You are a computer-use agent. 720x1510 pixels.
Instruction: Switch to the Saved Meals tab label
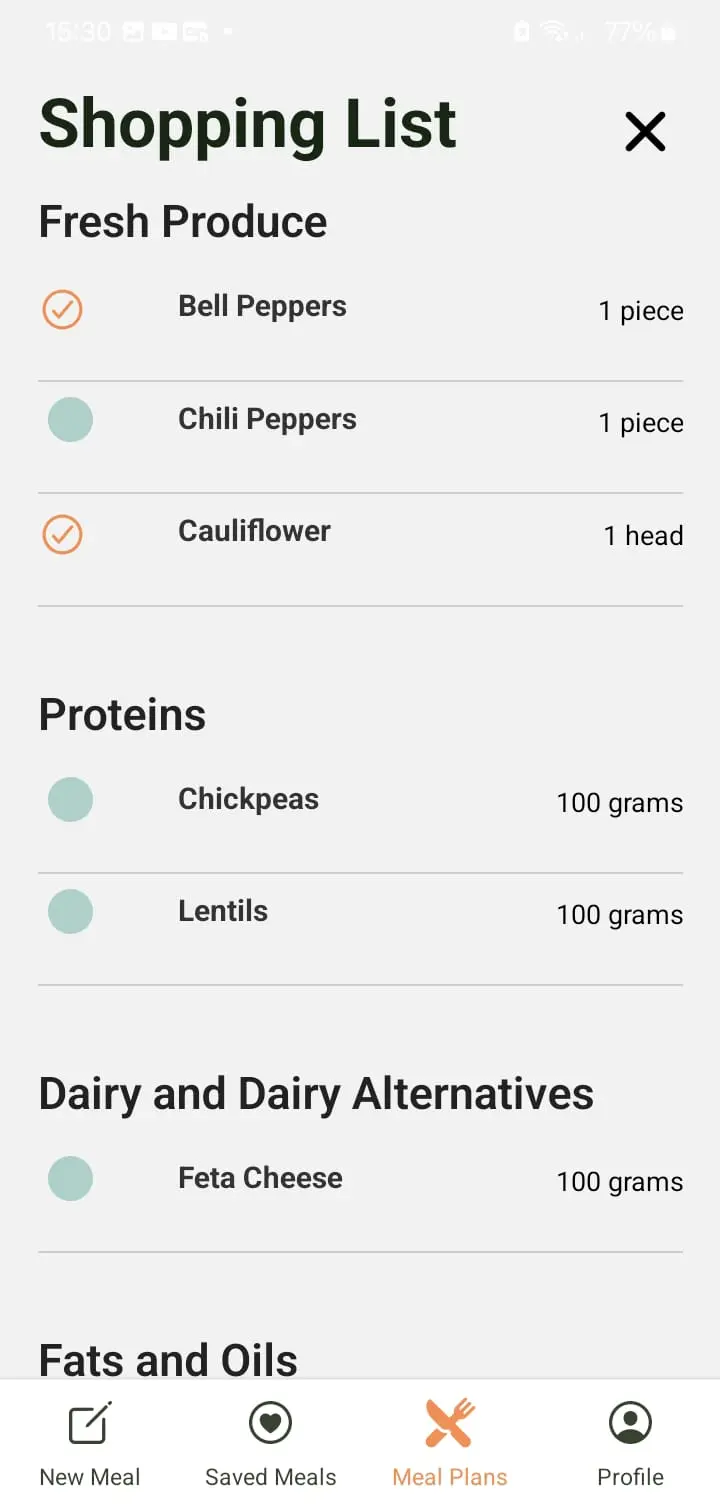270,1477
